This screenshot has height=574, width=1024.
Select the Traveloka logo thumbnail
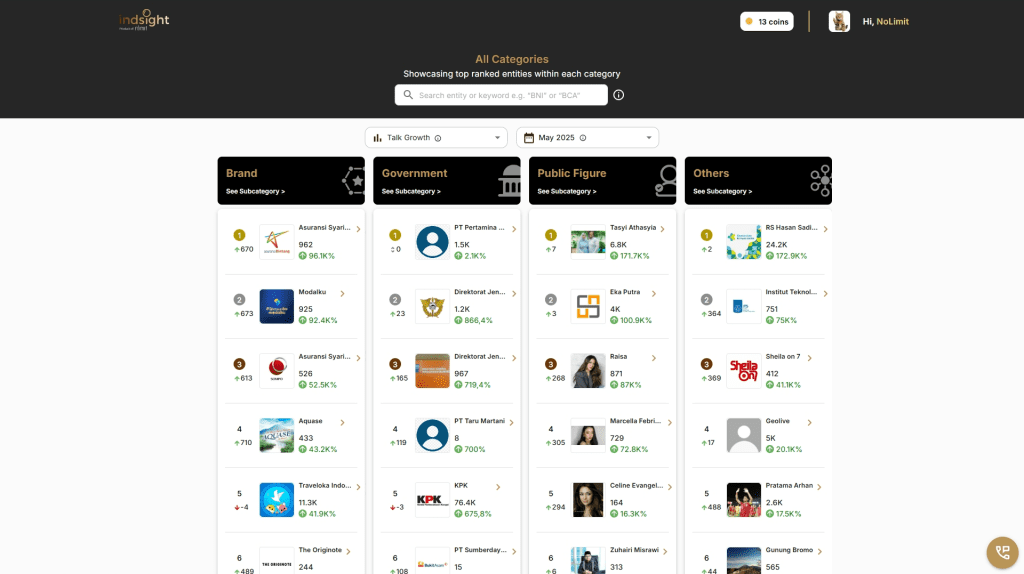276,500
